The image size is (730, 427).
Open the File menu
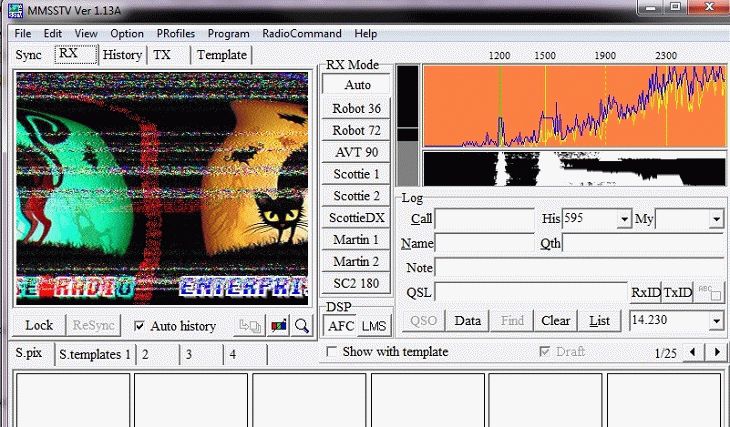pos(22,34)
